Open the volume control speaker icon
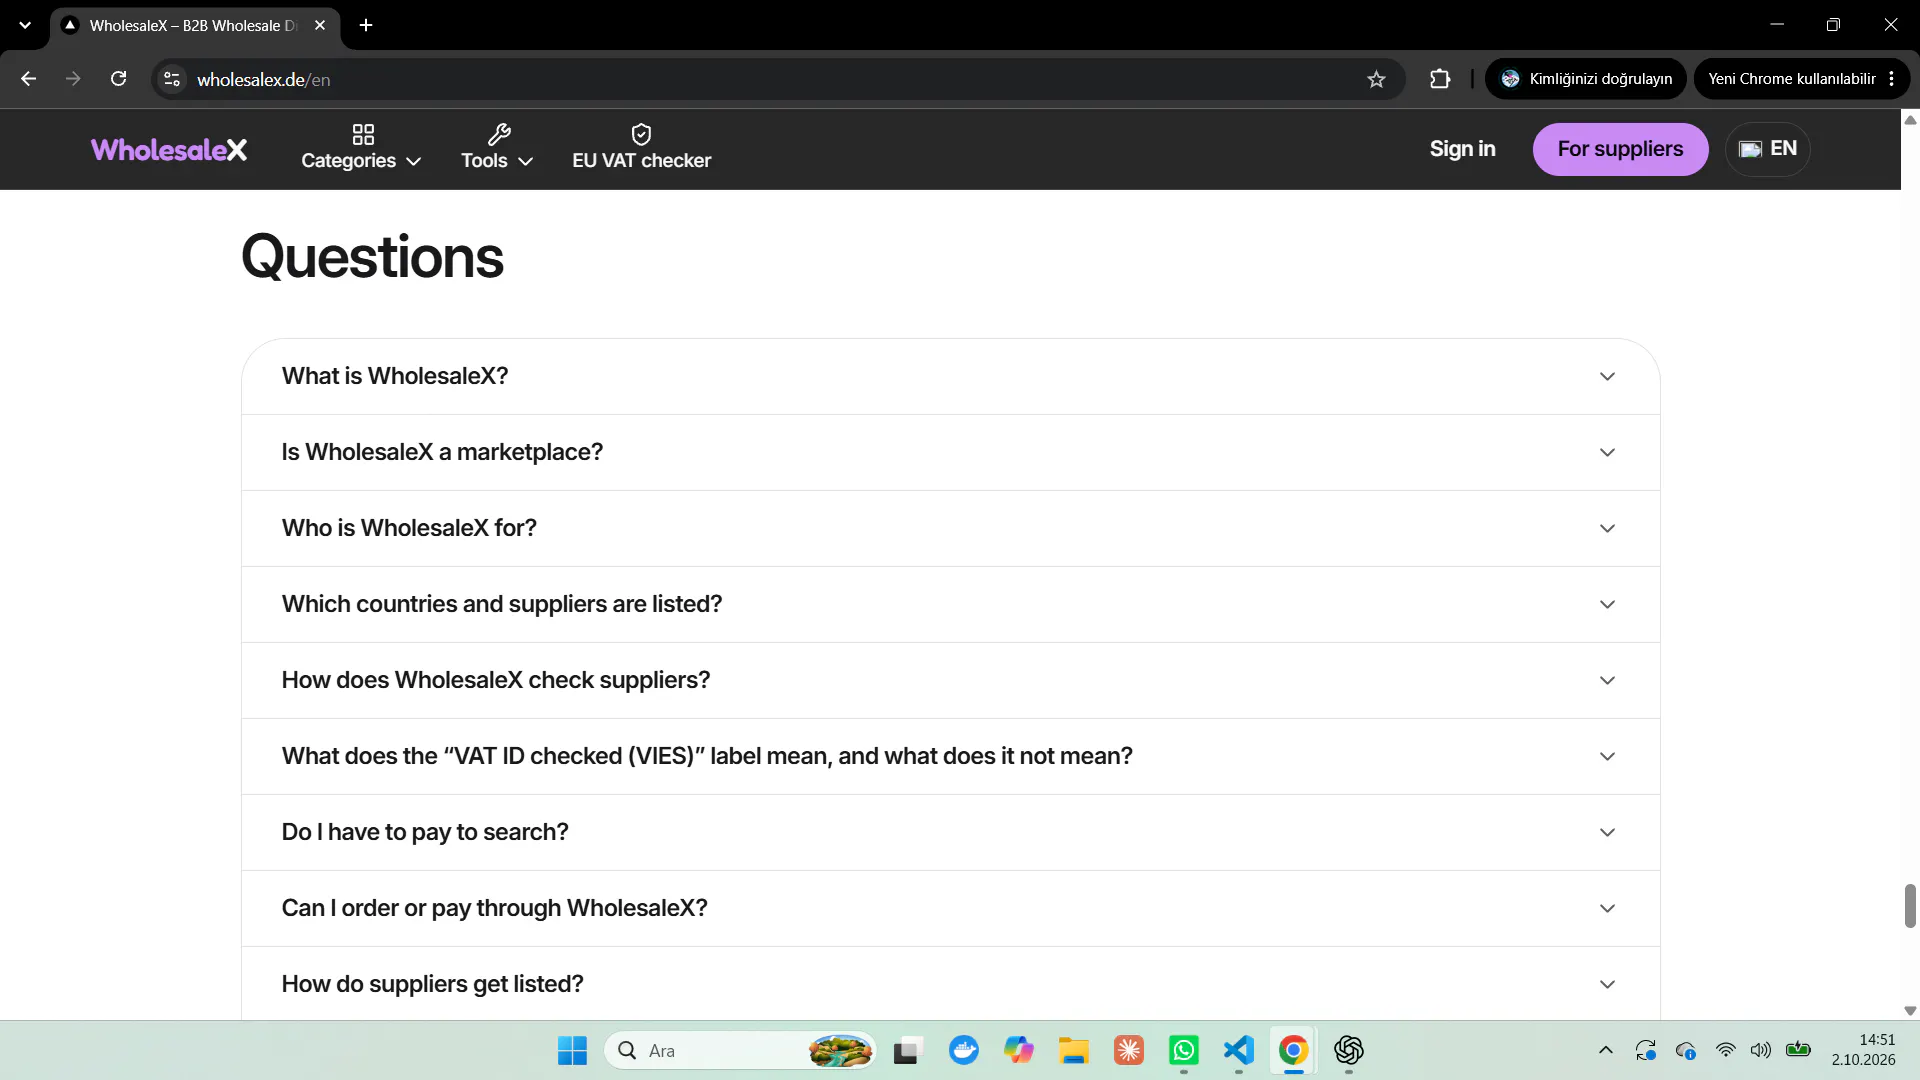 click(1761, 1050)
